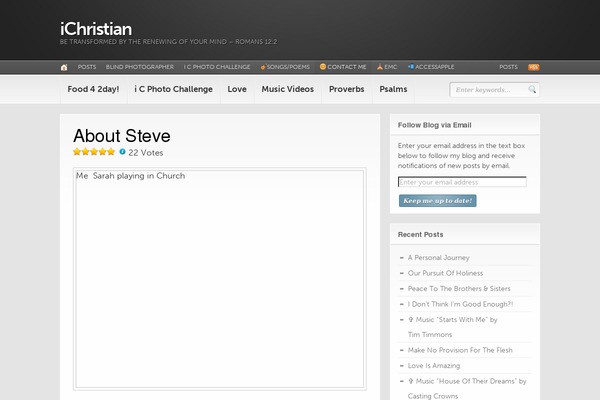The width and height of the screenshot is (600, 400).
Task: Click the Me Sarah playing in Church image
Action: point(220,279)
